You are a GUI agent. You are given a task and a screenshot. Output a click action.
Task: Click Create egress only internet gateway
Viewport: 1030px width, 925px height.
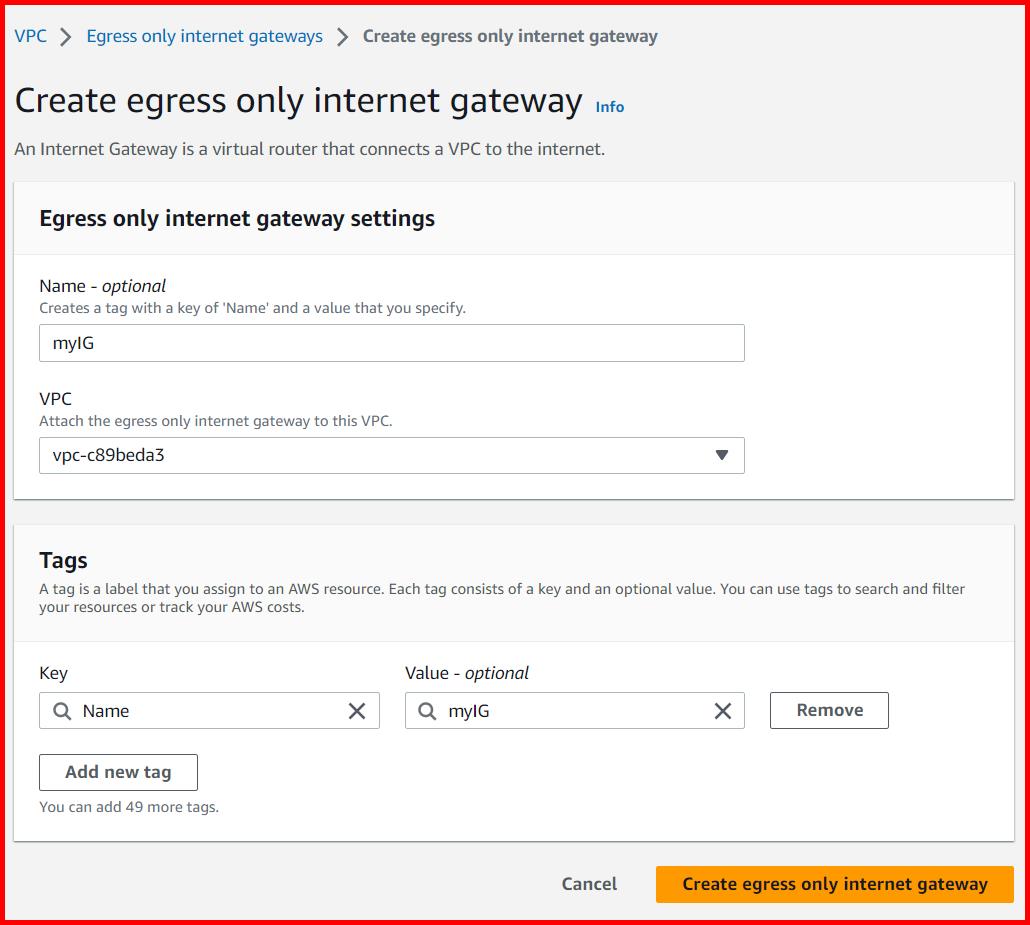834,884
